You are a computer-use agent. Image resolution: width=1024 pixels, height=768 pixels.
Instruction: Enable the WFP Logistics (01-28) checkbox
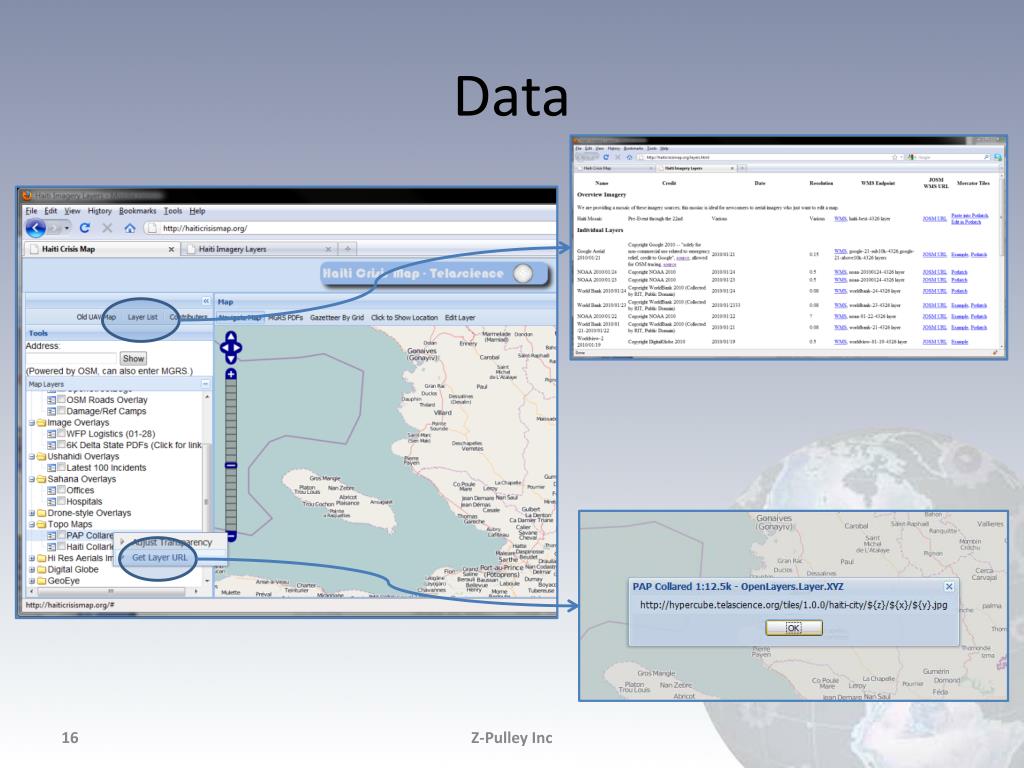point(61,433)
